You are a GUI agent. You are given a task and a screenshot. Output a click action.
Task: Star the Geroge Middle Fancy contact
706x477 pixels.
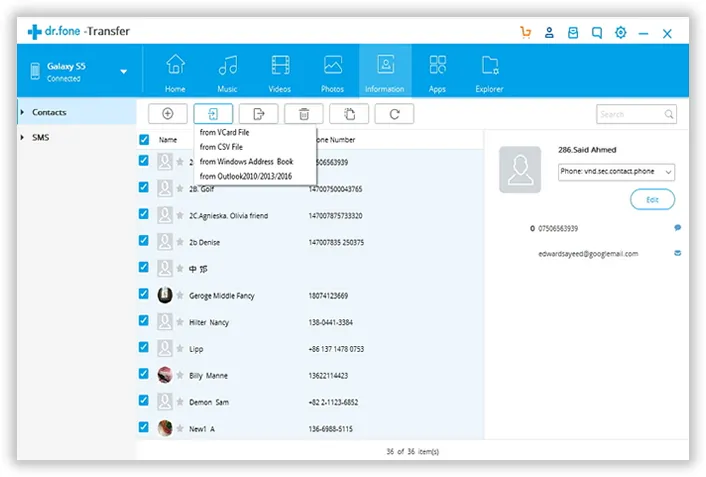pyautogui.click(x=180, y=295)
